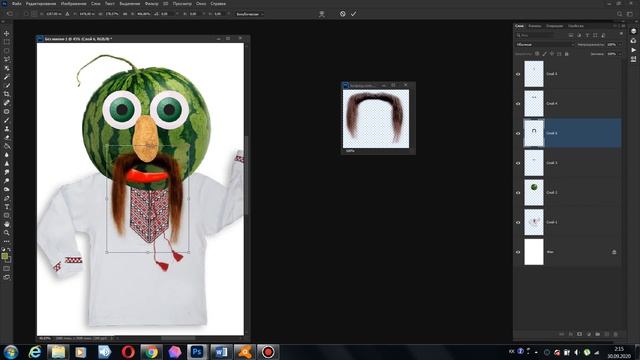Screen dimensions: 640x360
Task: Open the extra tools three-dot button
Action: tap(7, 241)
